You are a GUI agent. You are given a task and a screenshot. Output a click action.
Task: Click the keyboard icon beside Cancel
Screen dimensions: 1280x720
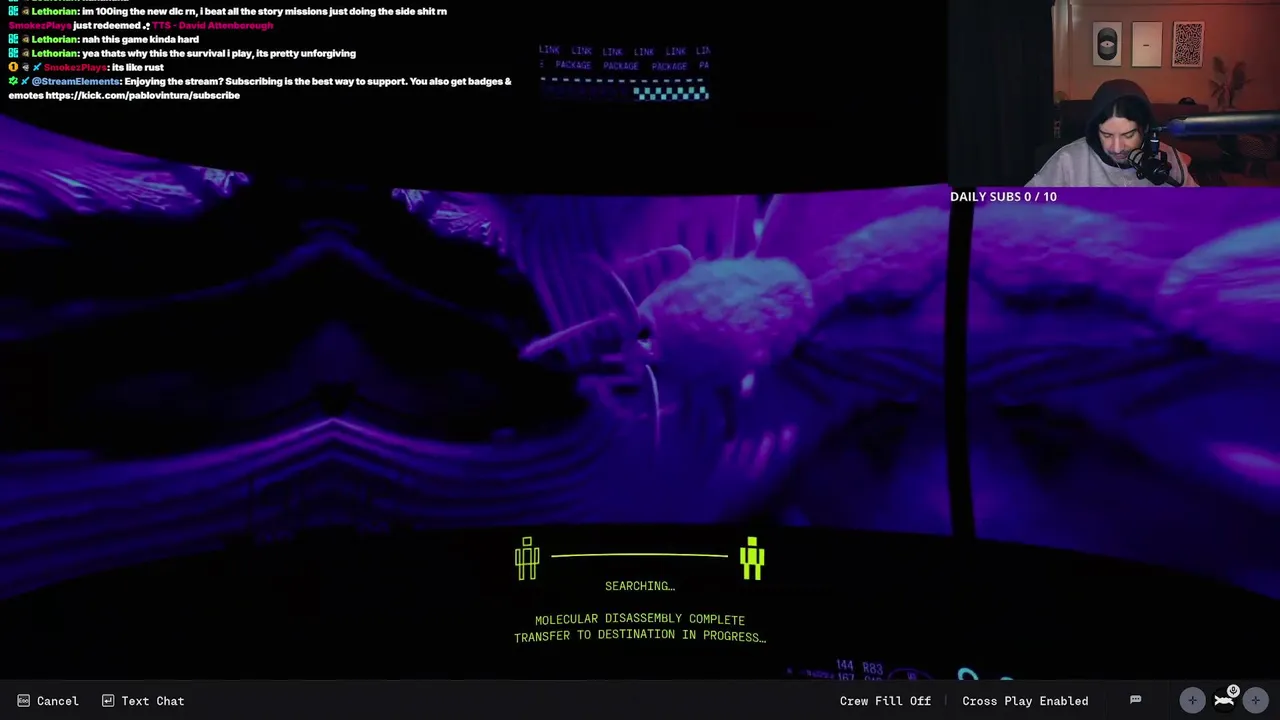pyautogui.click(x=23, y=701)
